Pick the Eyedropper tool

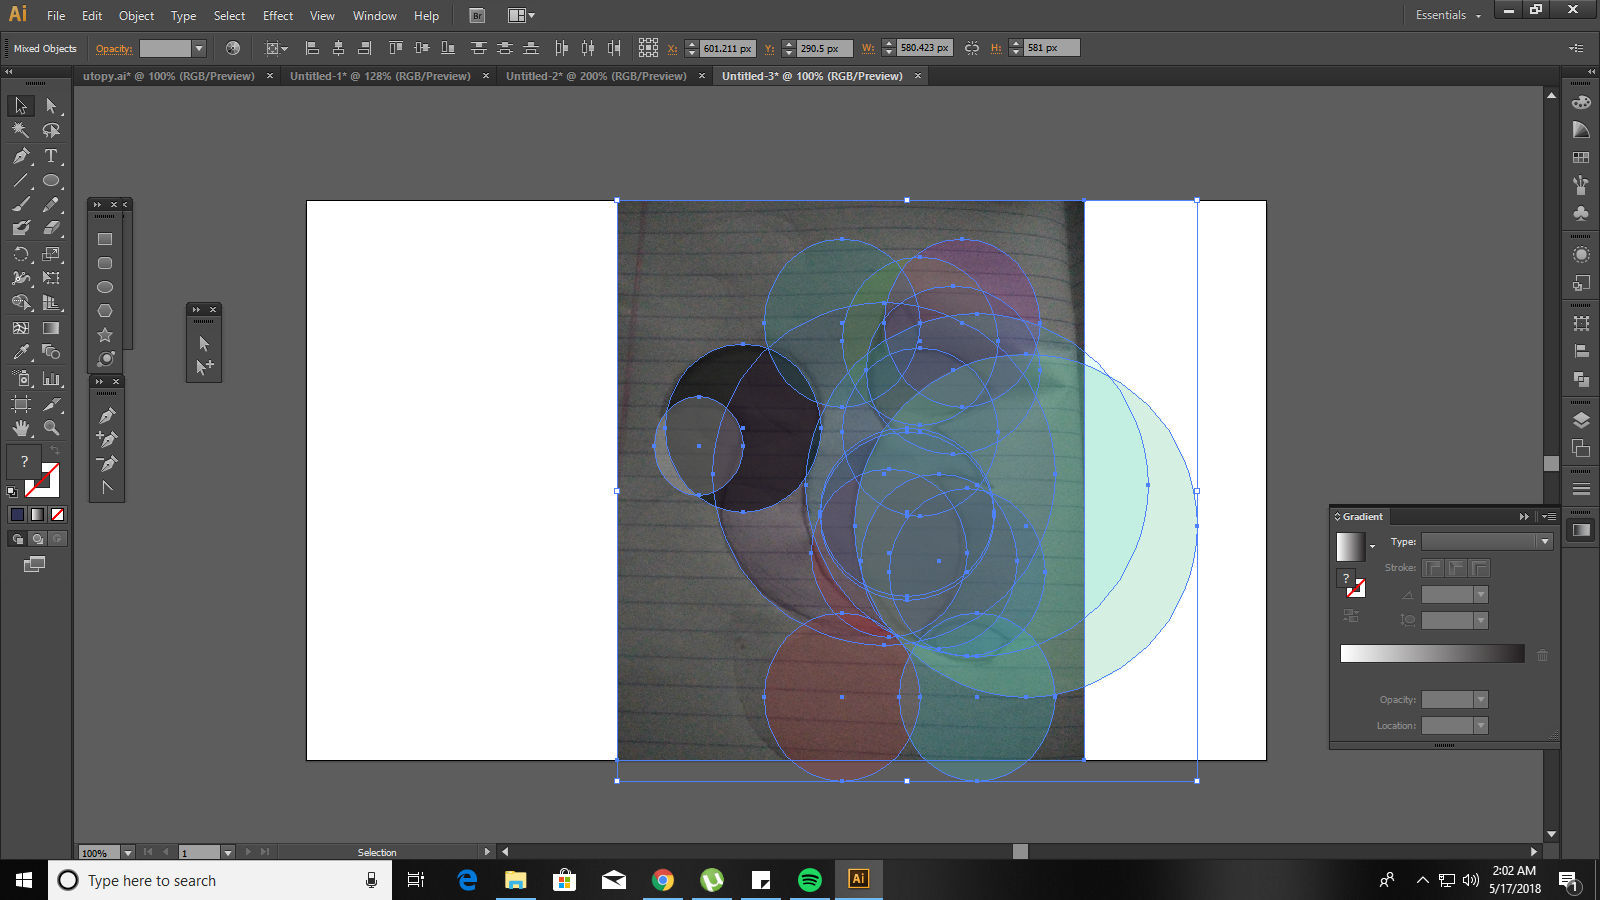click(x=20, y=352)
